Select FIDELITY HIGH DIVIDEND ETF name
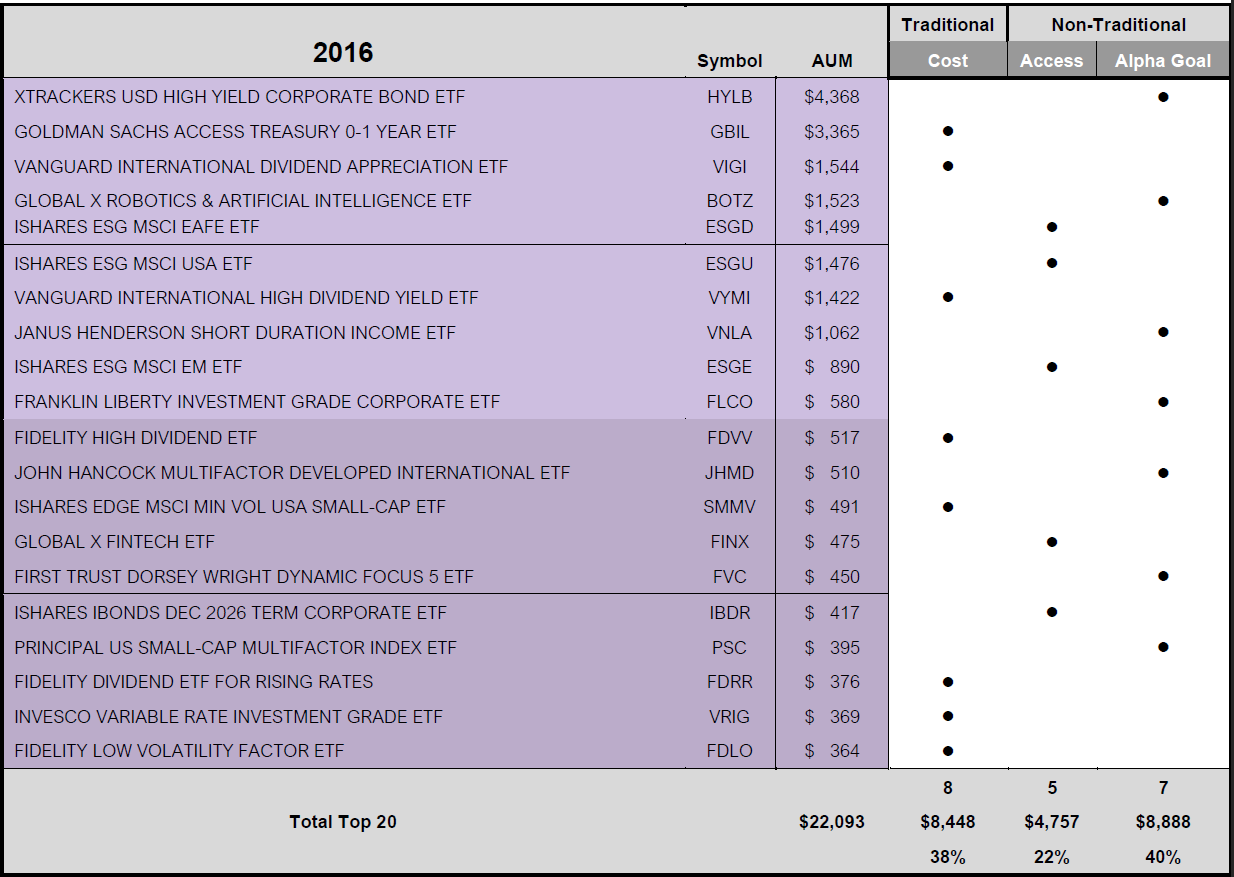Viewport: 1234px width, 877px height. pyautogui.click(x=135, y=438)
